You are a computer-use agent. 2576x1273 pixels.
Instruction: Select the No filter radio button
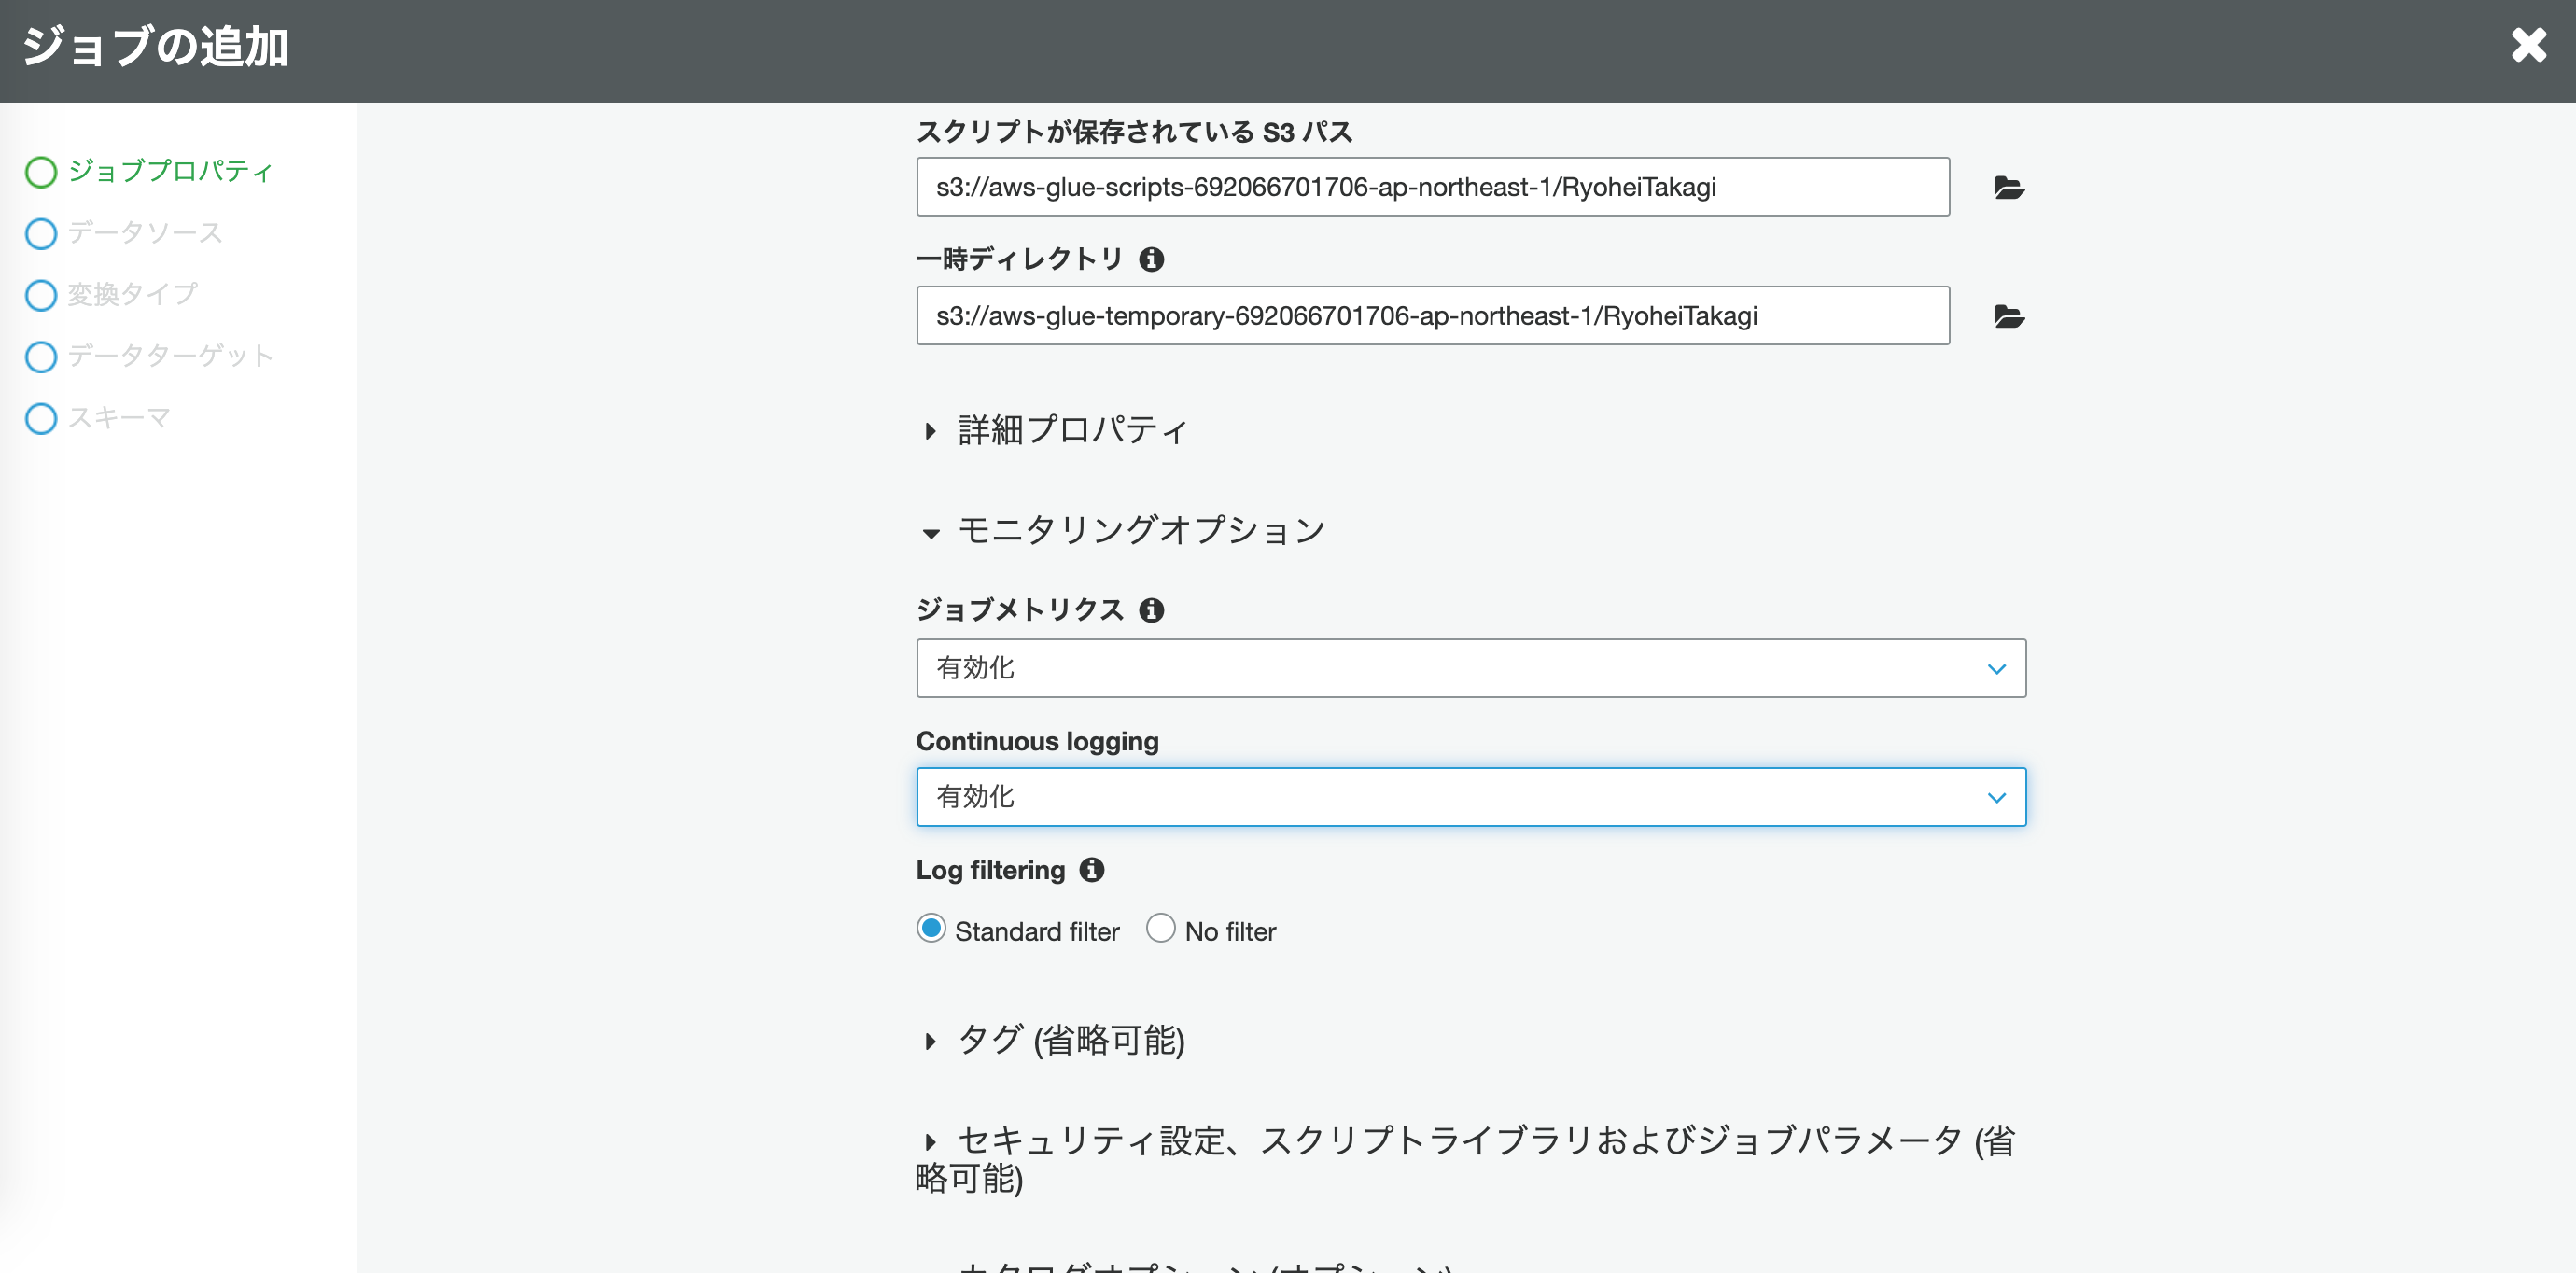coord(1160,929)
